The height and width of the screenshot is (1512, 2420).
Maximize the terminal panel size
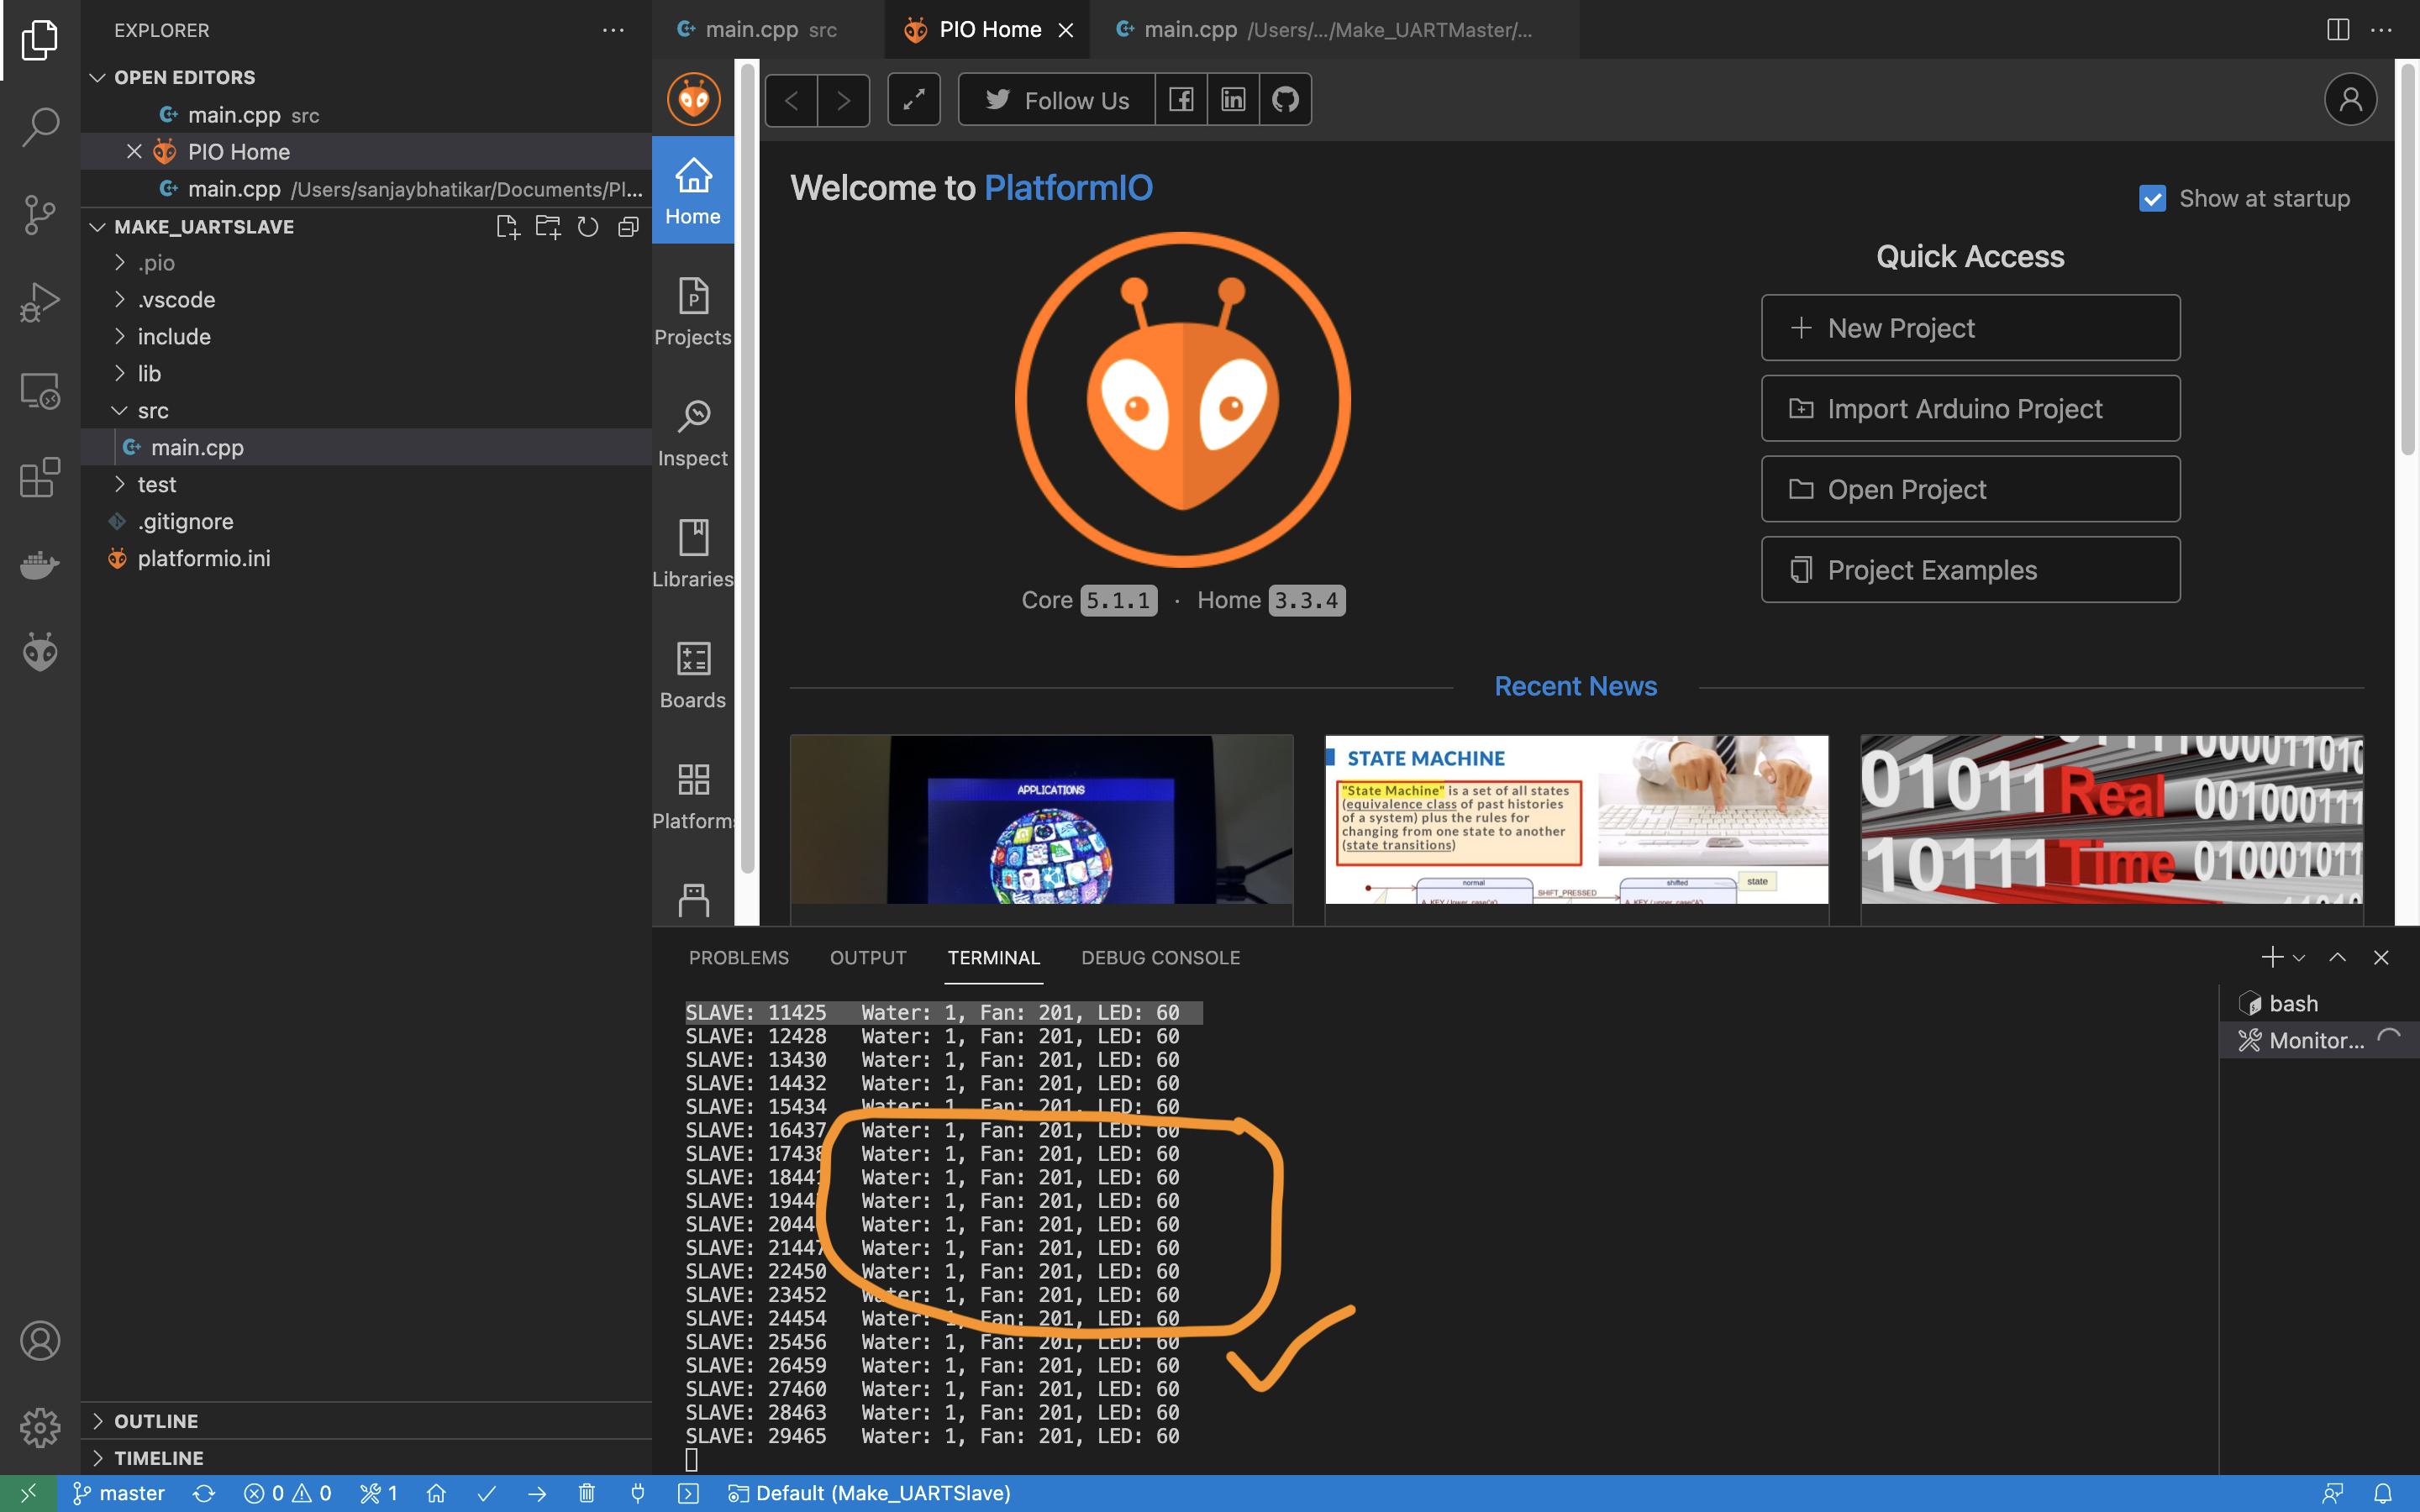[2337, 957]
